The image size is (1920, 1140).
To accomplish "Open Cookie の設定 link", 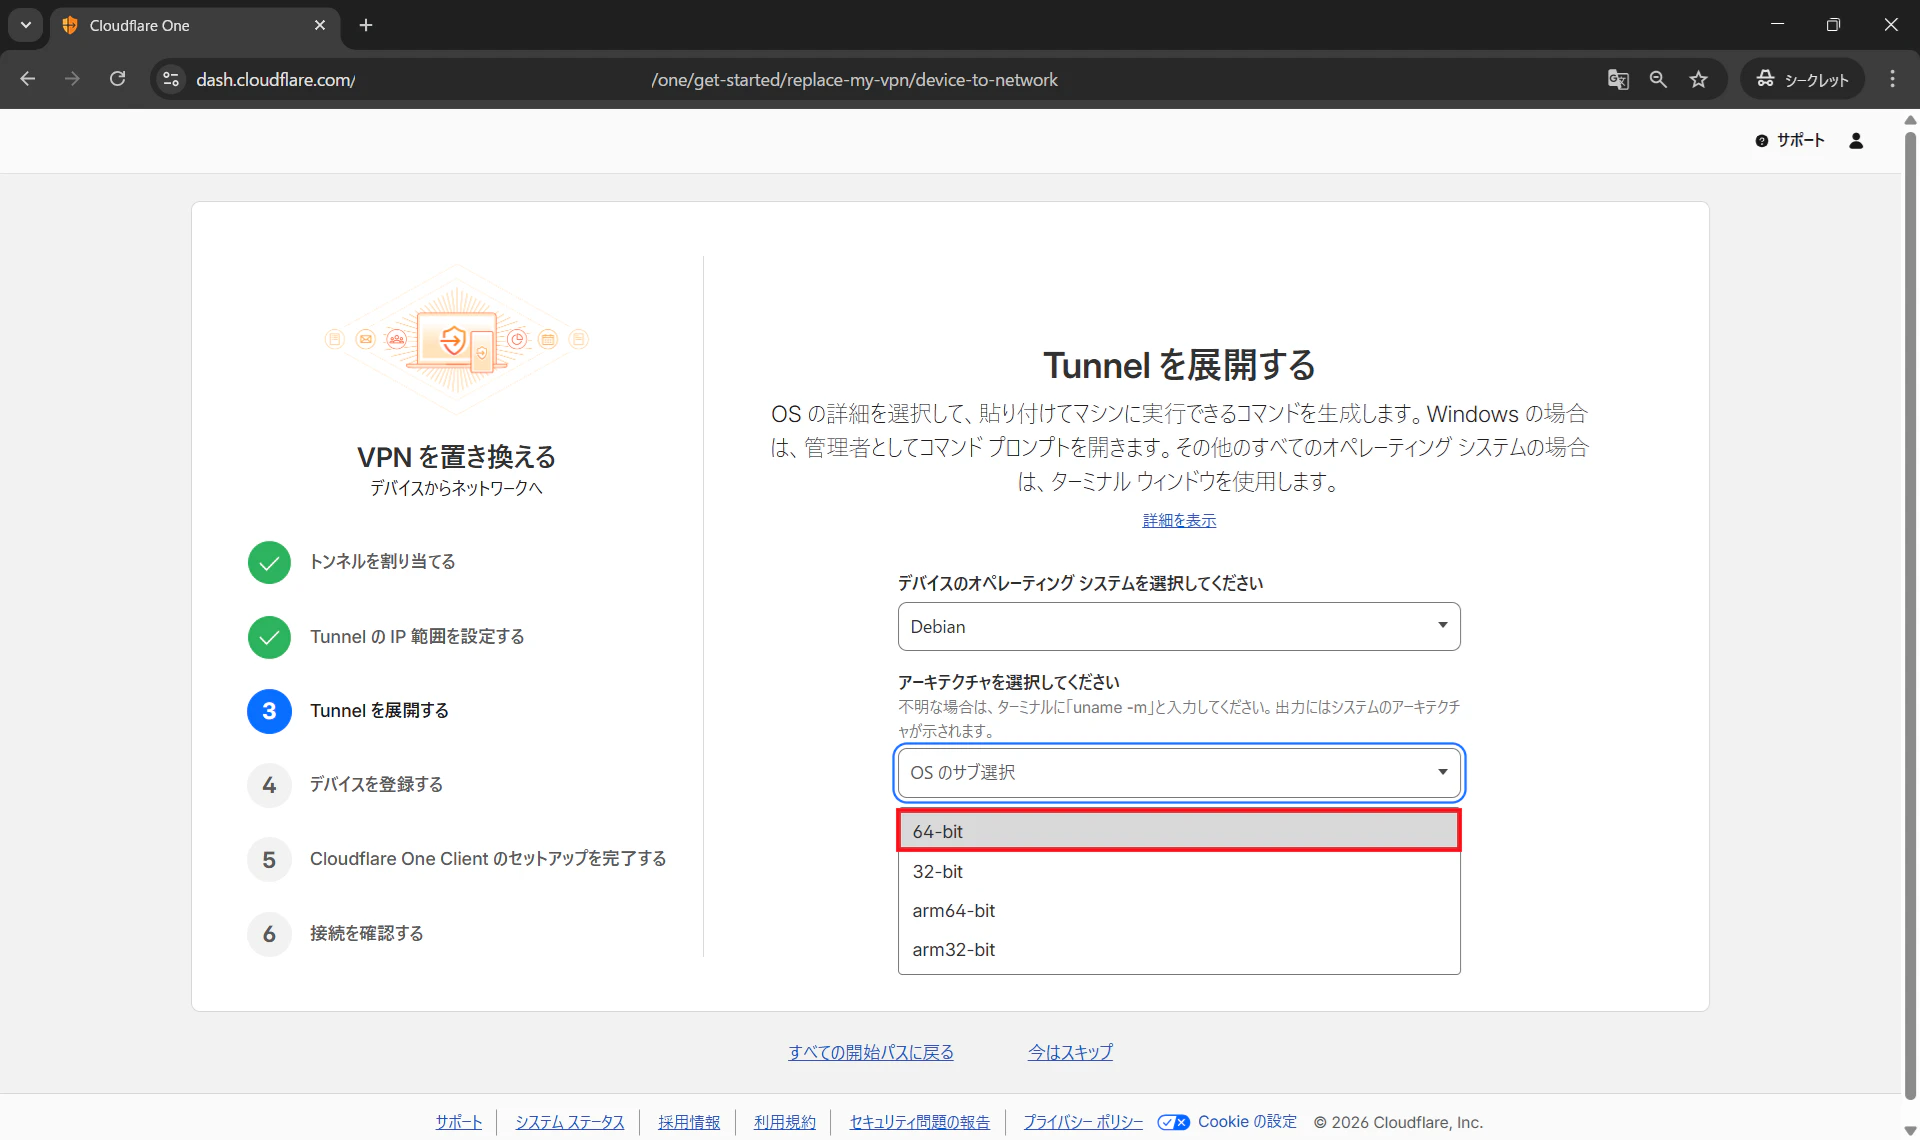I will tap(1247, 1122).
